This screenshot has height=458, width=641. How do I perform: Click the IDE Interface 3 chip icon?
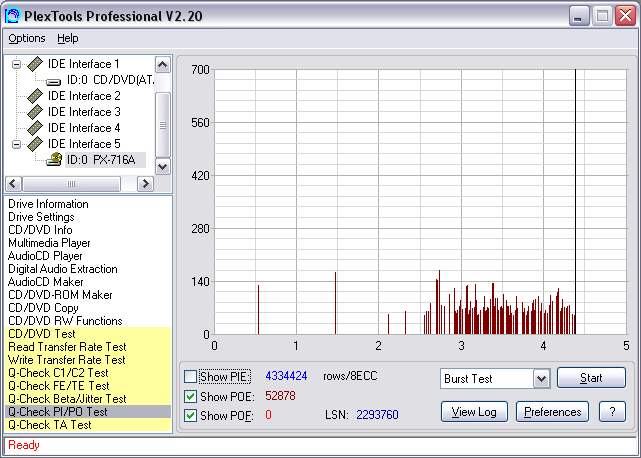click(35, 112)
